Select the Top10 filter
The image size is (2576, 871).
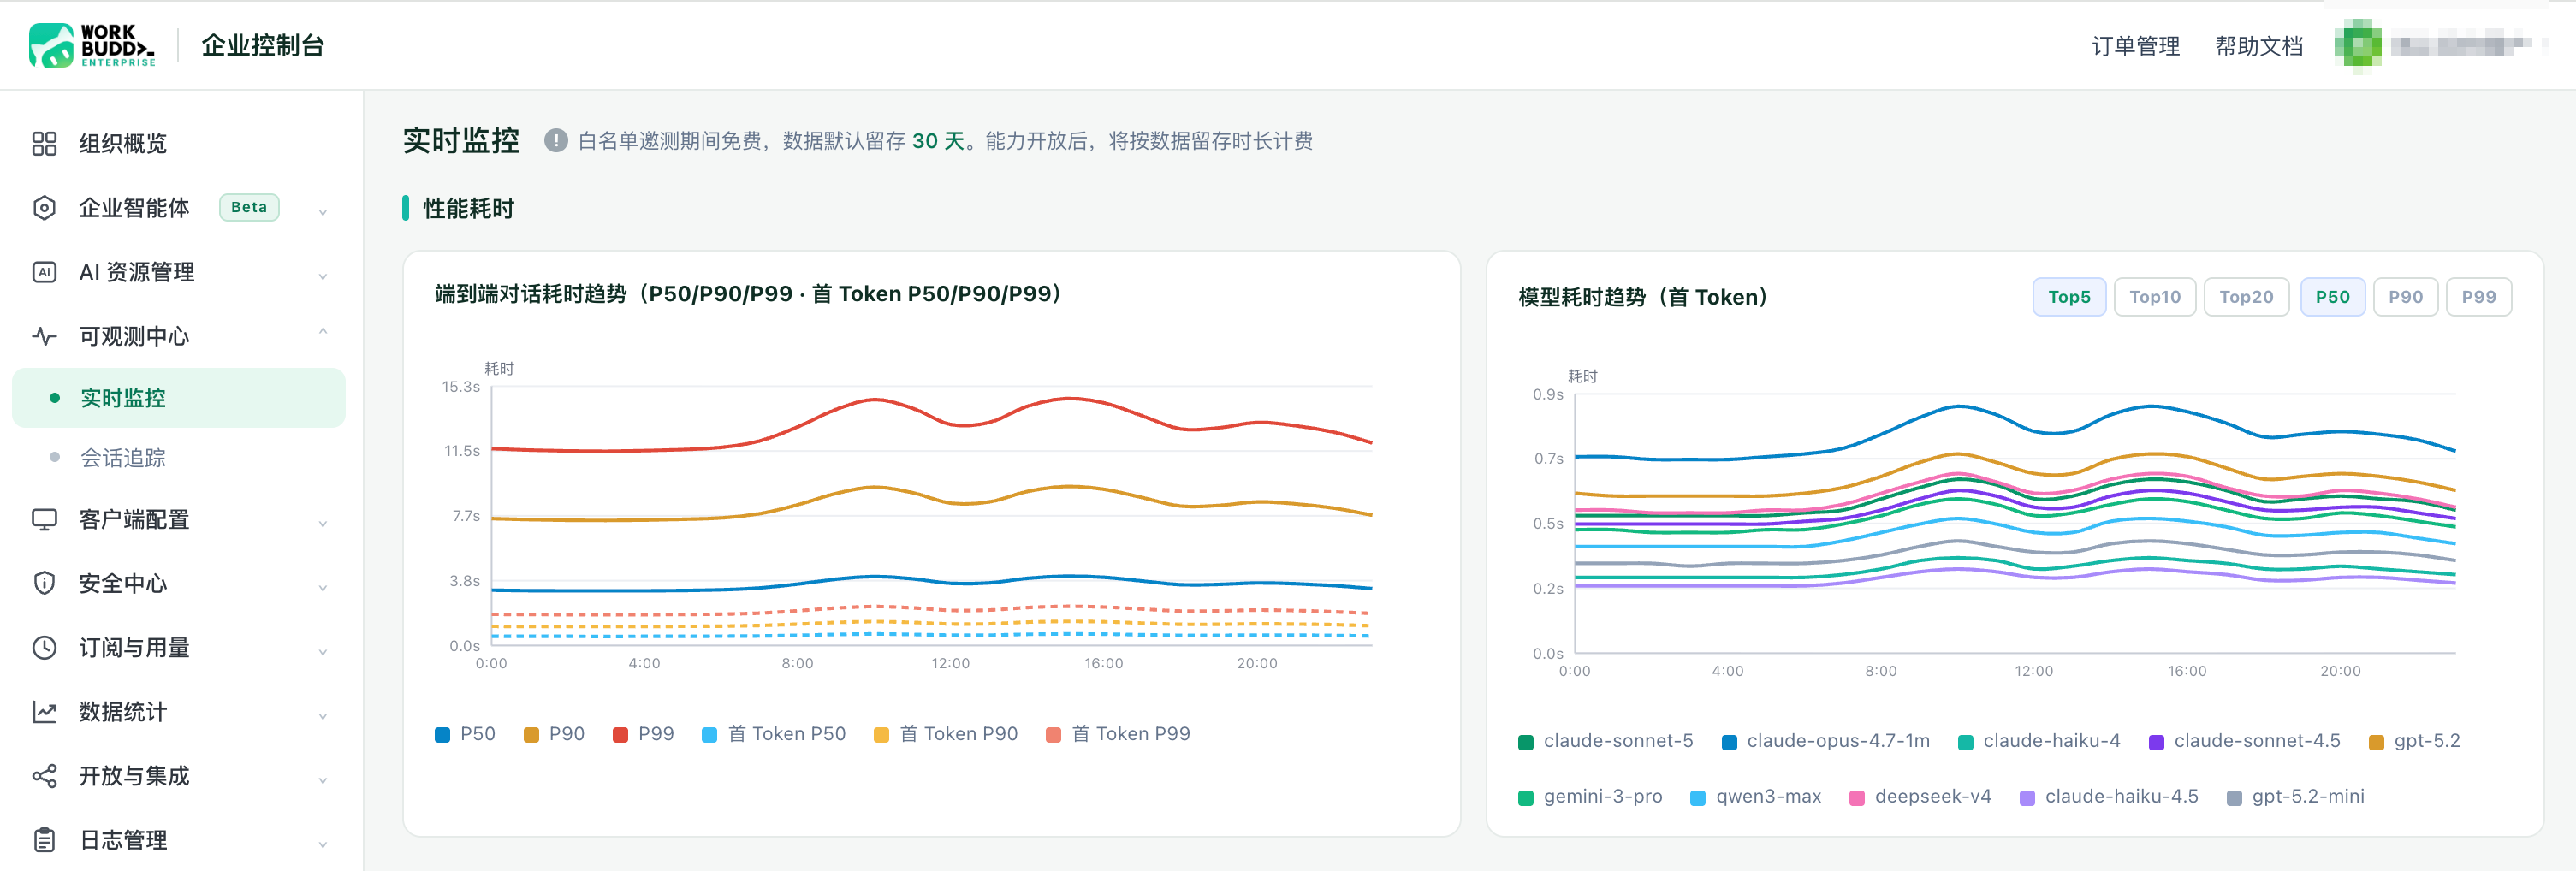pos(2155,297)
